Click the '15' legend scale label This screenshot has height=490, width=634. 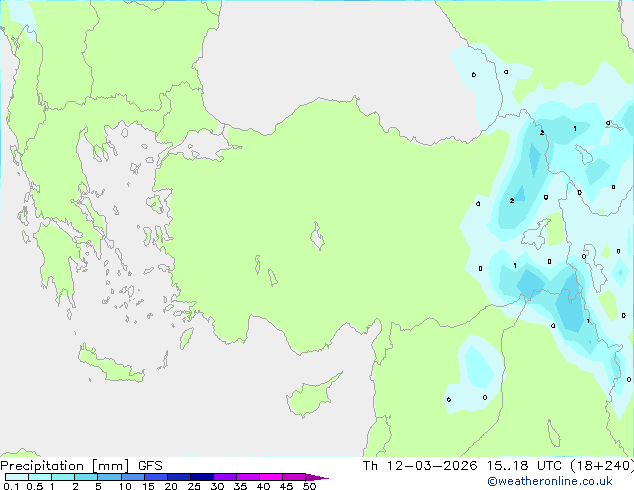pos(148,486)
